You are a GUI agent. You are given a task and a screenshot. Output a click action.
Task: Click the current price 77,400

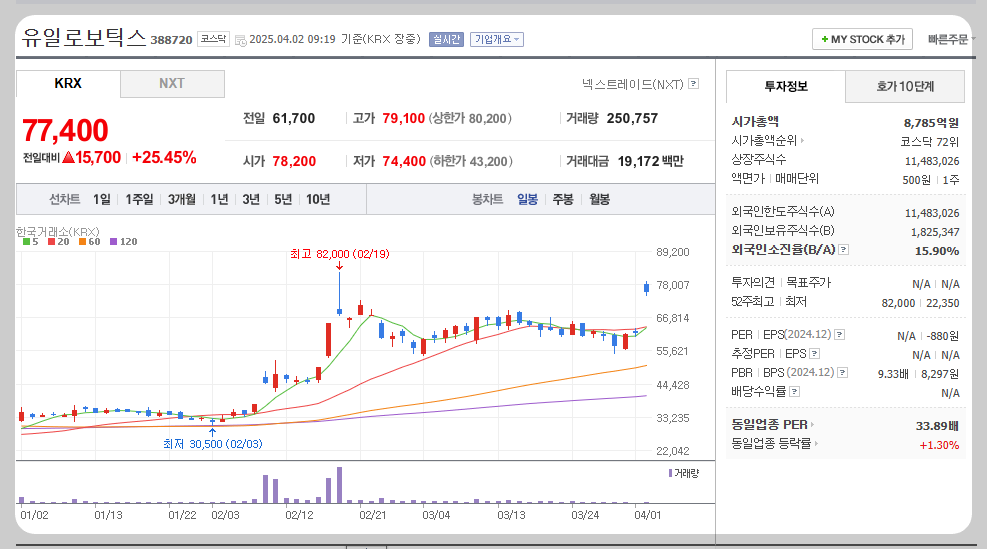pyautogui.click(x=65, y=130)
